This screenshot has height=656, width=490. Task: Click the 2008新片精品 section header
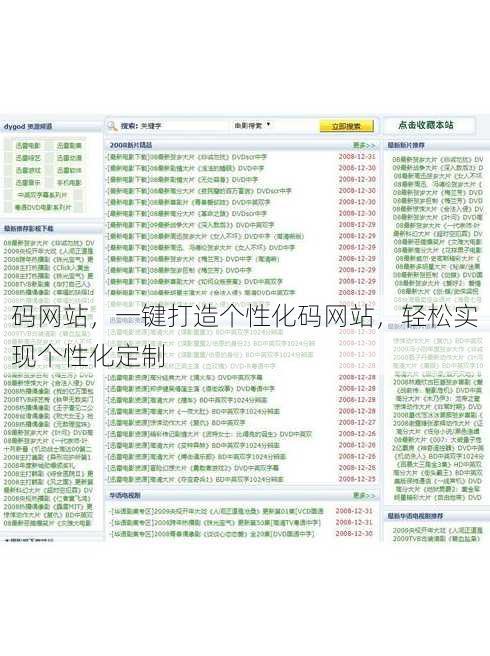pyautogui.click(x=131, y=145)
